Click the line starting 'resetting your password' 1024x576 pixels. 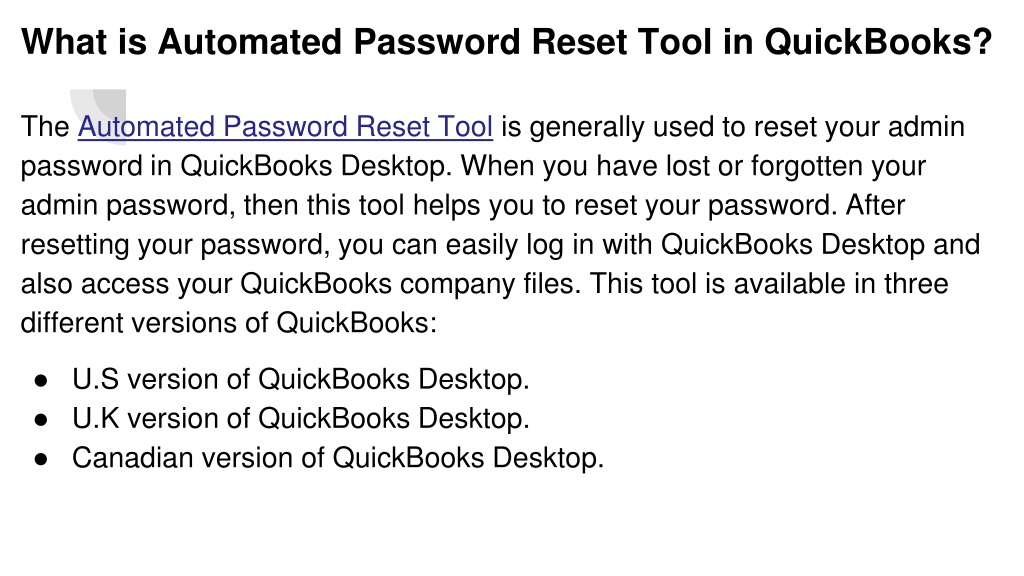pyautogui.click(x=500, y=244)
